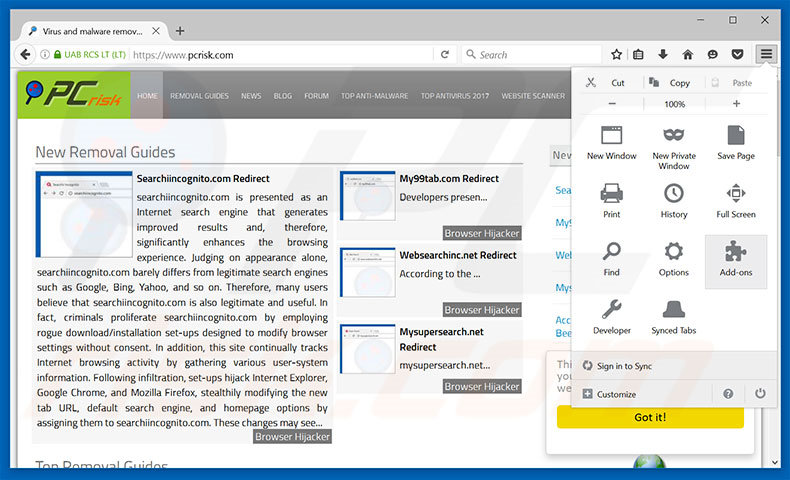This screenshot has height=480, width=790.
Task: Click the Mysupersearch article thumbnail
Action: [x=368, y=349]
